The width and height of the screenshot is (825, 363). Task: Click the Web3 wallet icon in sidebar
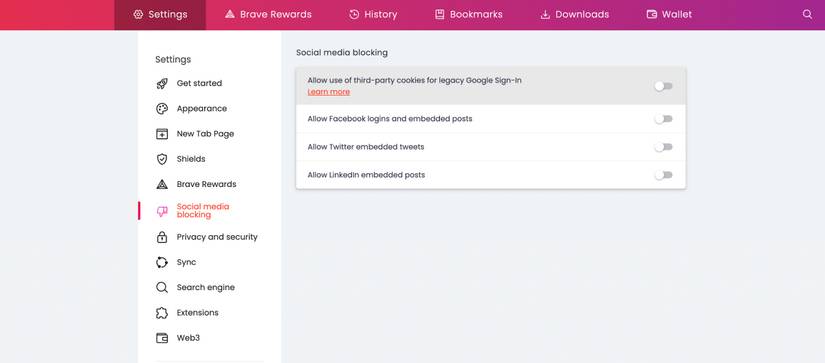[x=162, y=338]
